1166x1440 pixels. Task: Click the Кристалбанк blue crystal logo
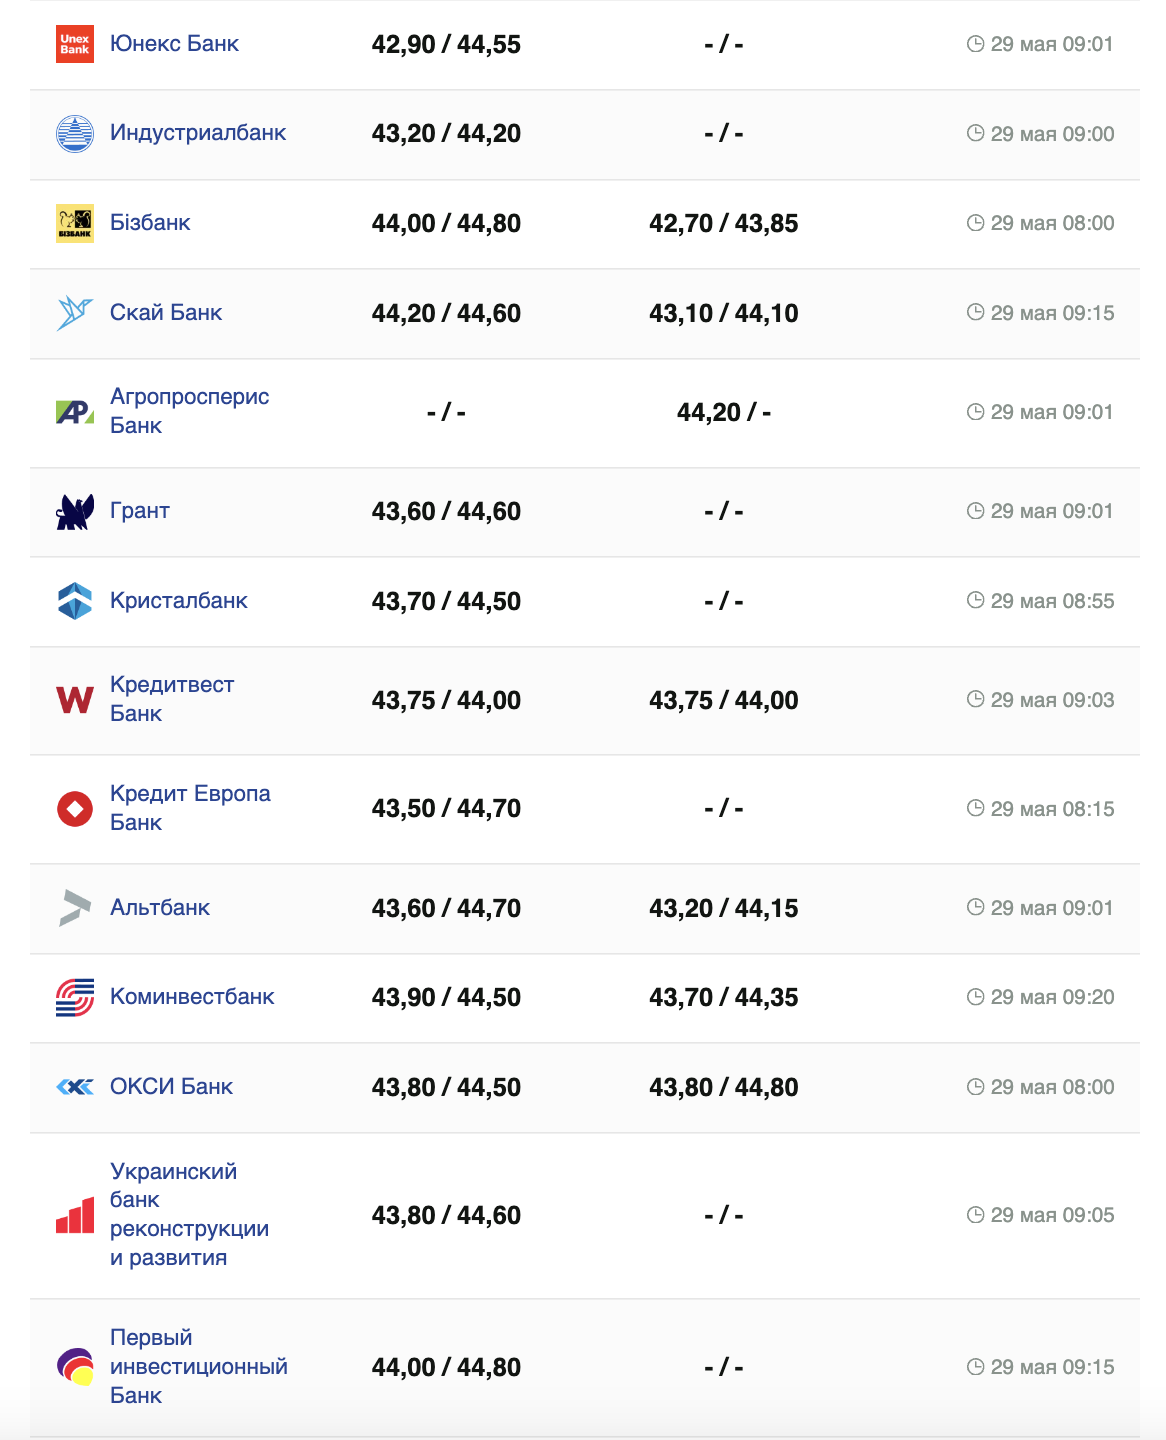[75, 601]
